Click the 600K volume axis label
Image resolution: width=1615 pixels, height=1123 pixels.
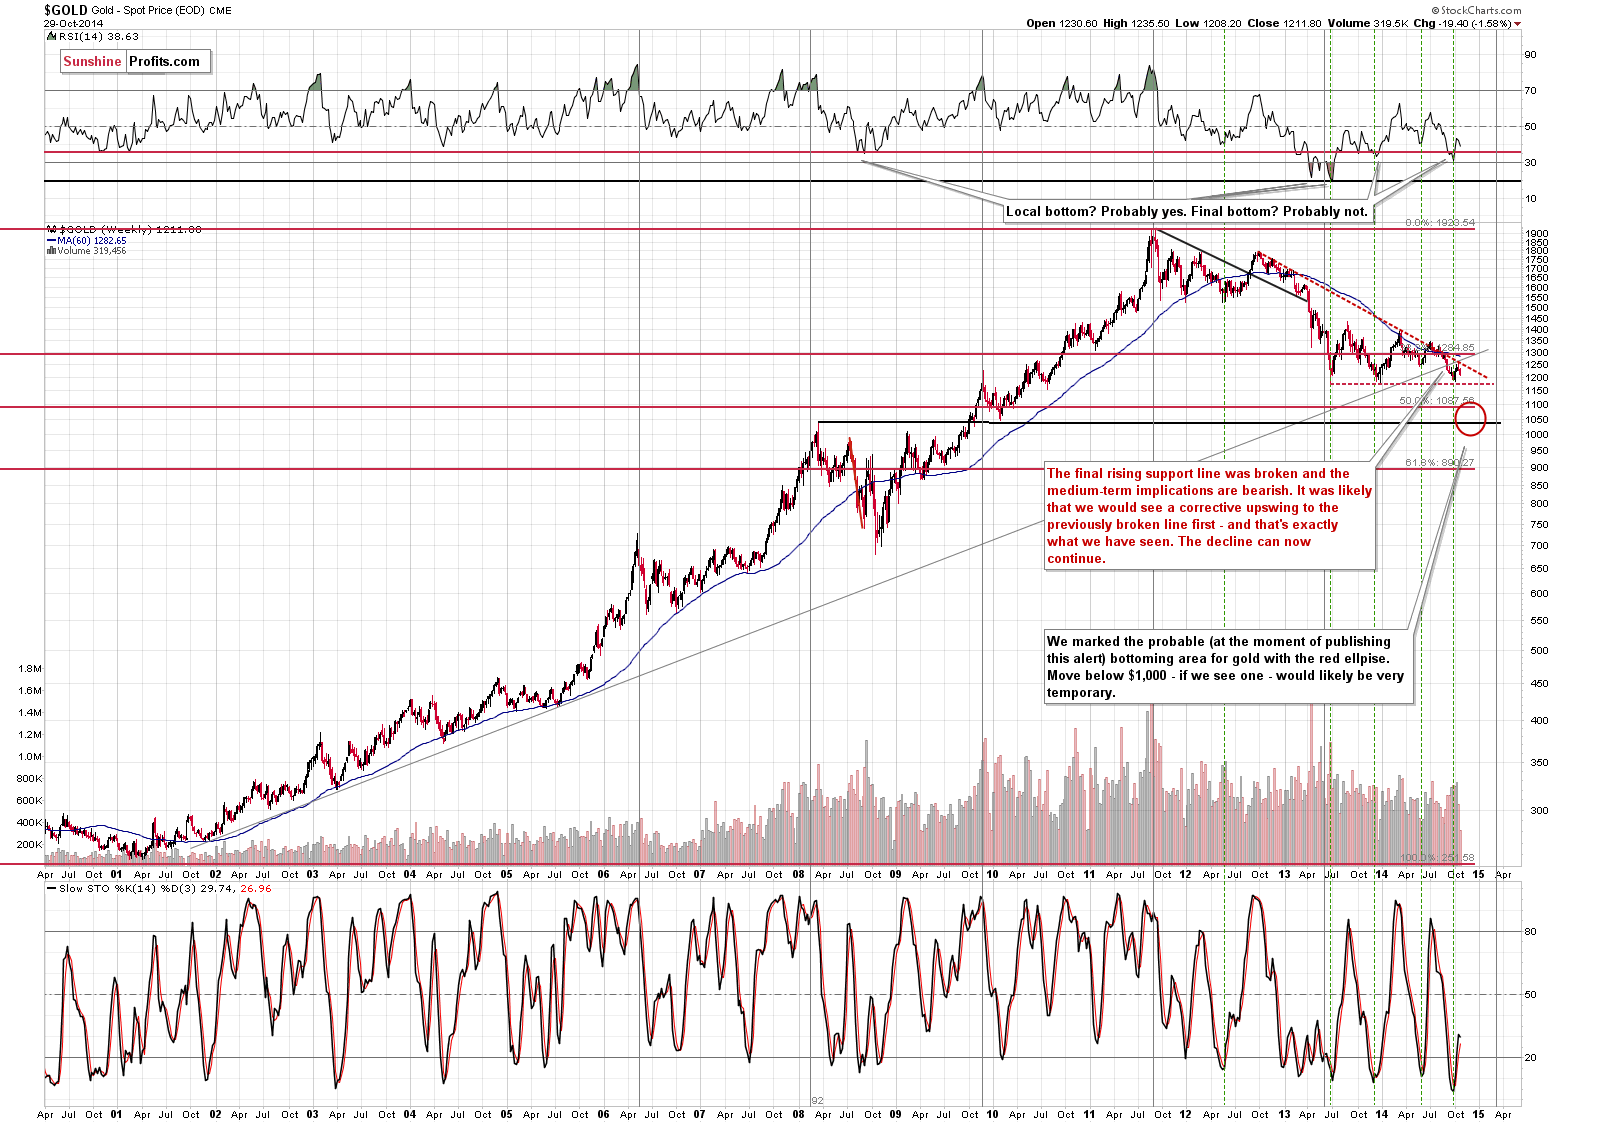coord(30,801)
